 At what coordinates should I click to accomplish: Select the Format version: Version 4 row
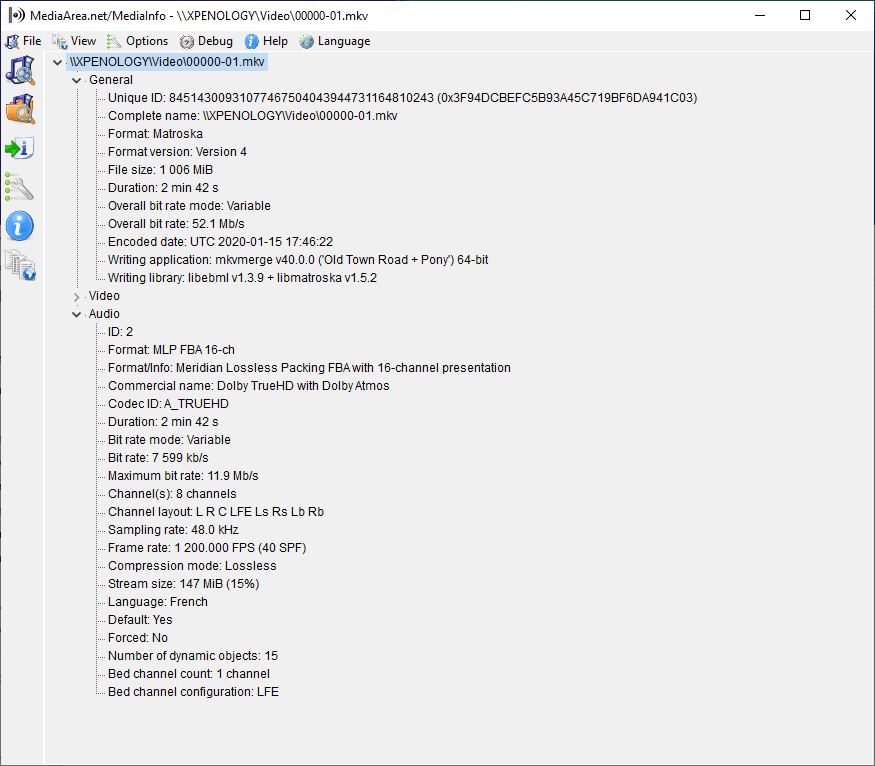(x=177, y=152)
